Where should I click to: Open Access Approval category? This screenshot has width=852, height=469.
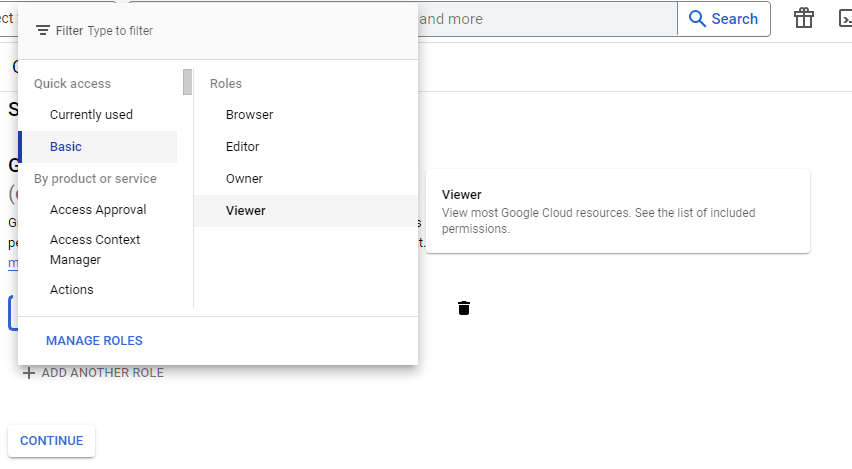click(x=98, y=210)
